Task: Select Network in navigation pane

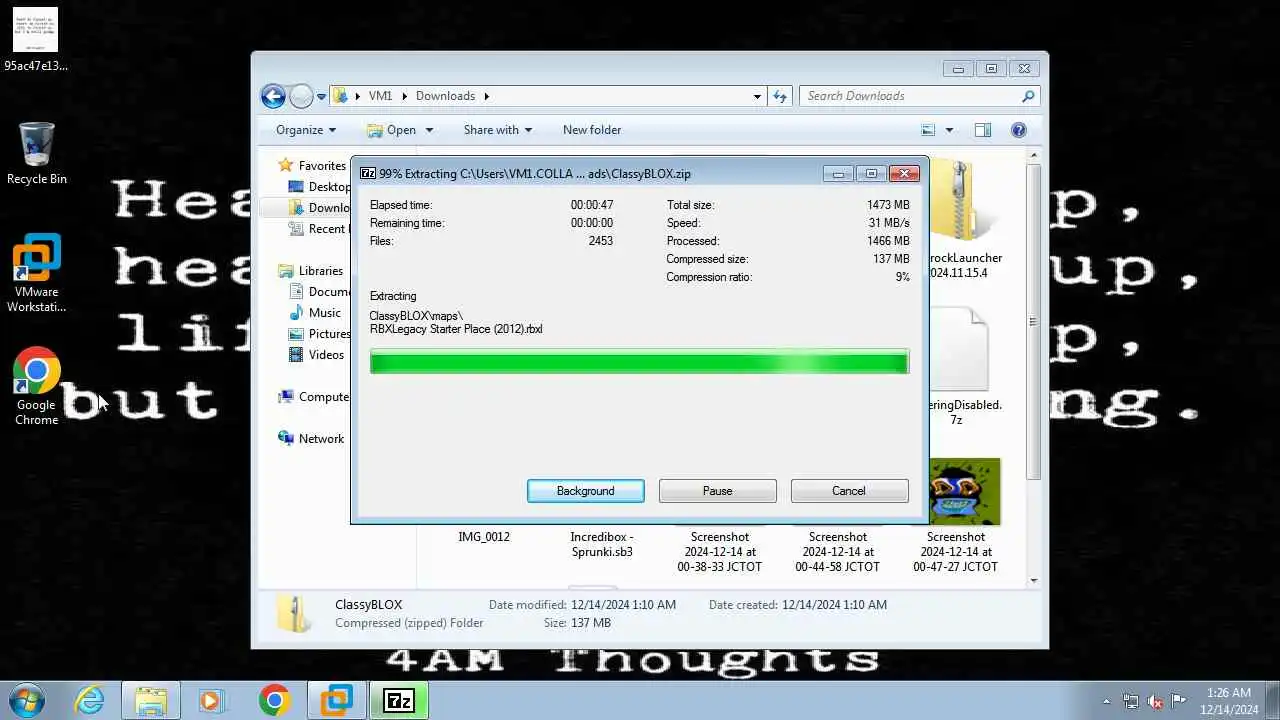Action: coord(311,439)
